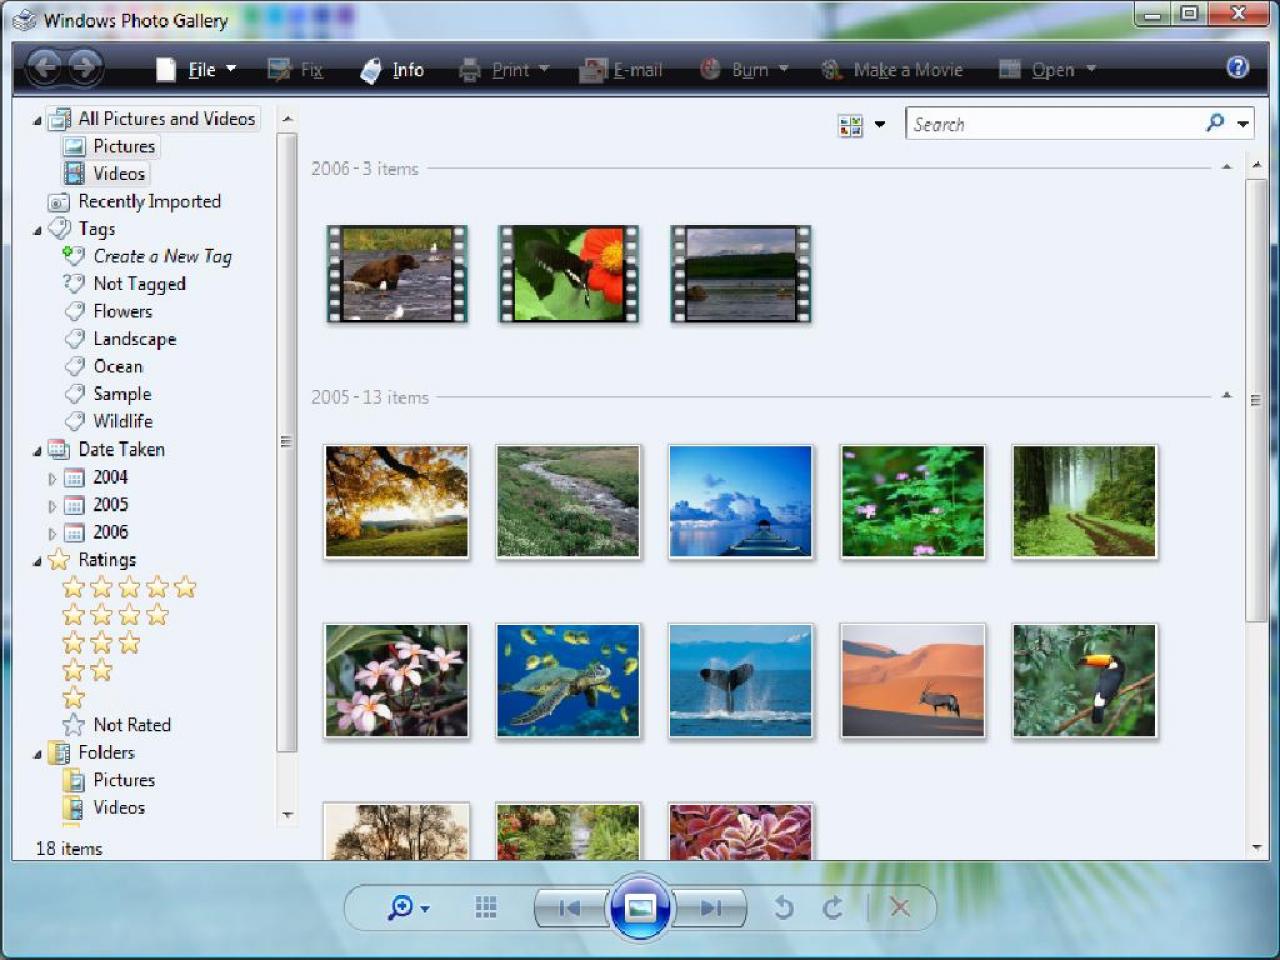The width and height of the screenshot is (1280, 960).
Task: Go to the next item
Action: point(711,908)
